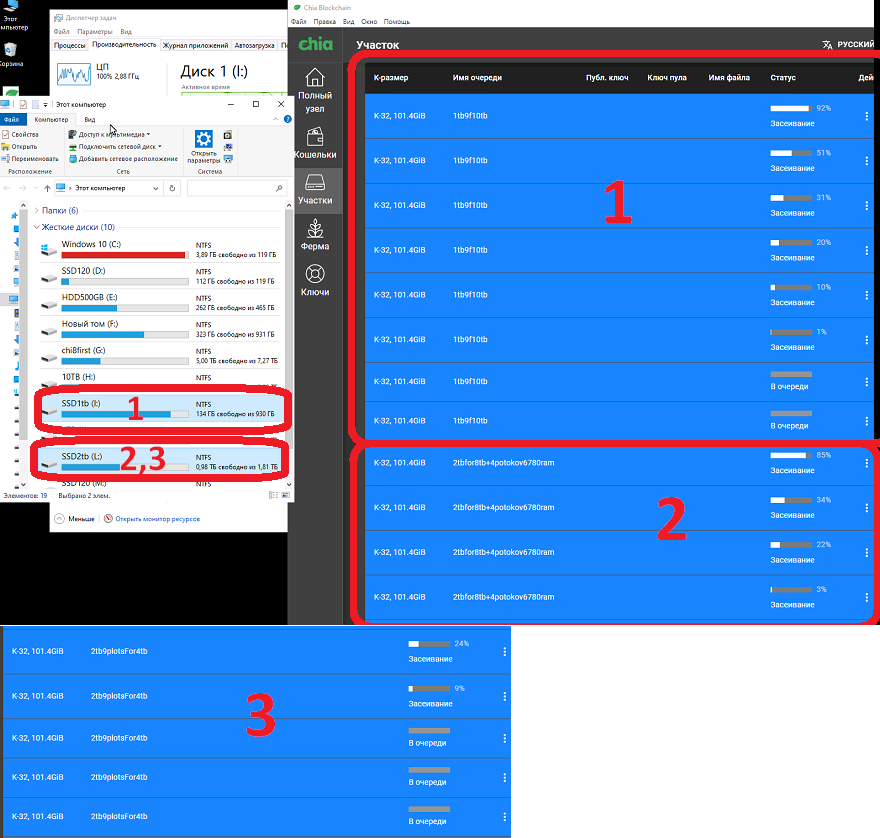
Task: Open the quick access toolbar customize dropdown
Action: click(45, 105)
